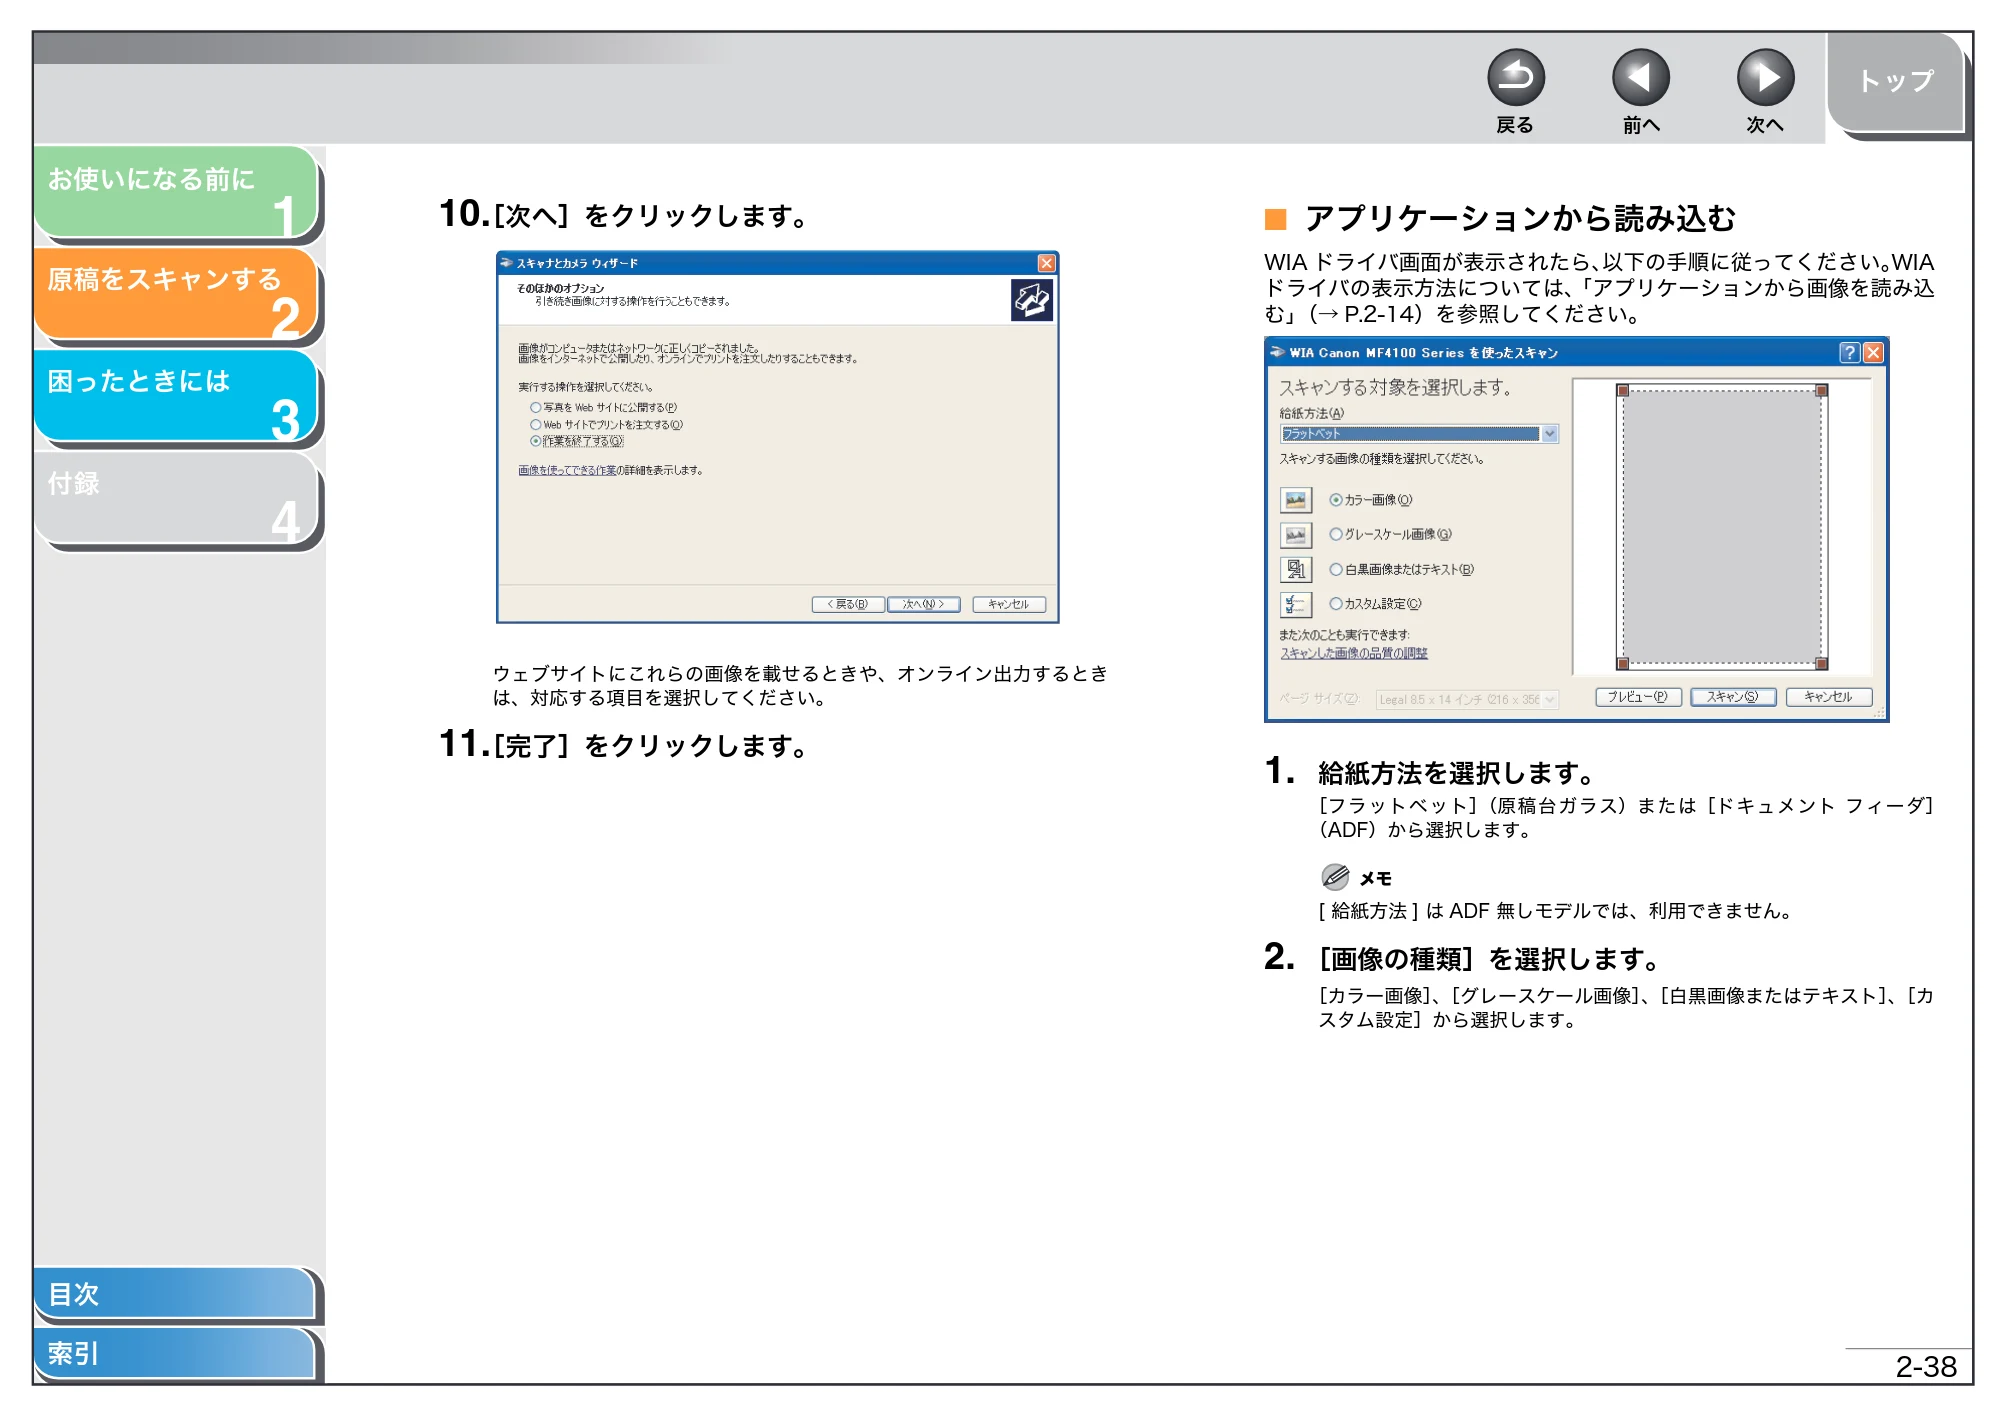Open the 給紙方法 フラットベッド dropdown
The image size is (2000, 1415).
(1418, 434)
